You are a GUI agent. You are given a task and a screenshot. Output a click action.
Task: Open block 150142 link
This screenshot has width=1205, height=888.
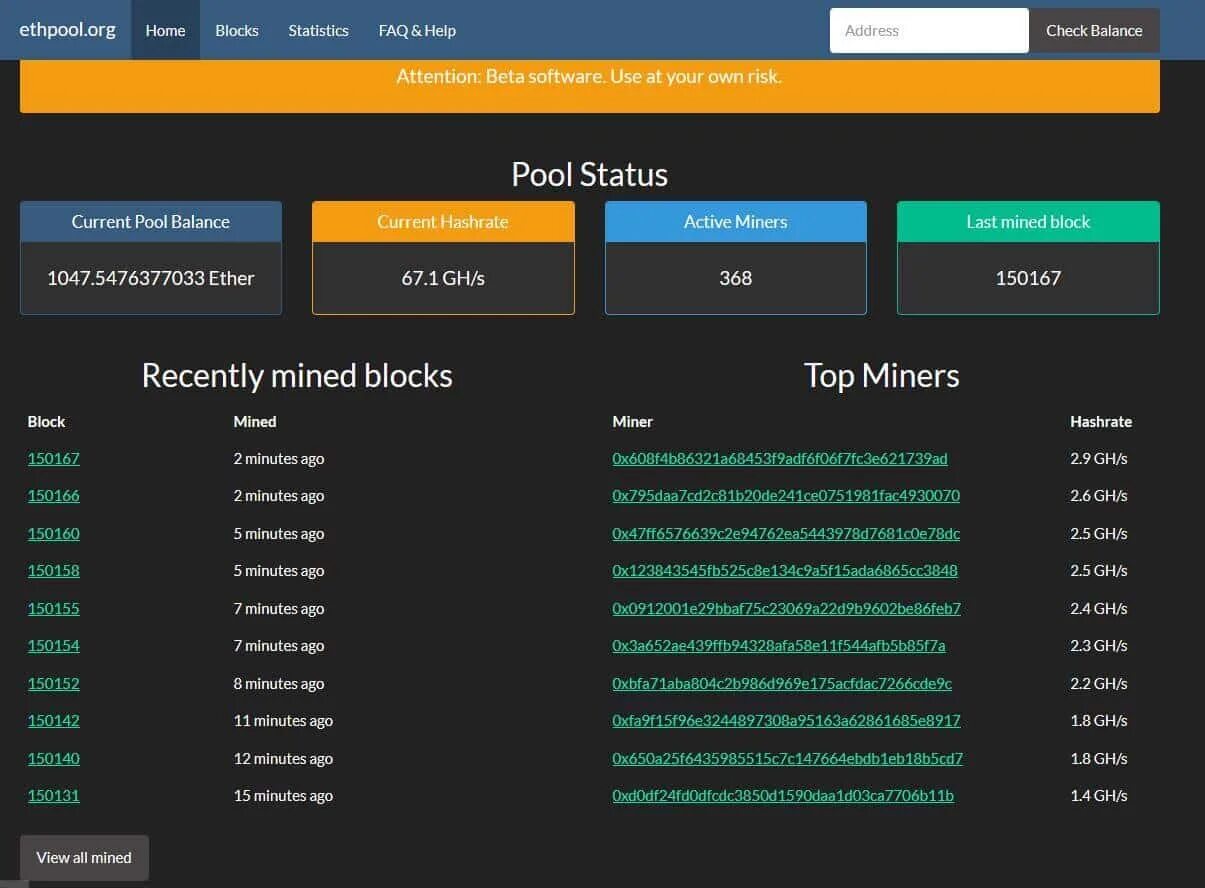tap(54, 721)
